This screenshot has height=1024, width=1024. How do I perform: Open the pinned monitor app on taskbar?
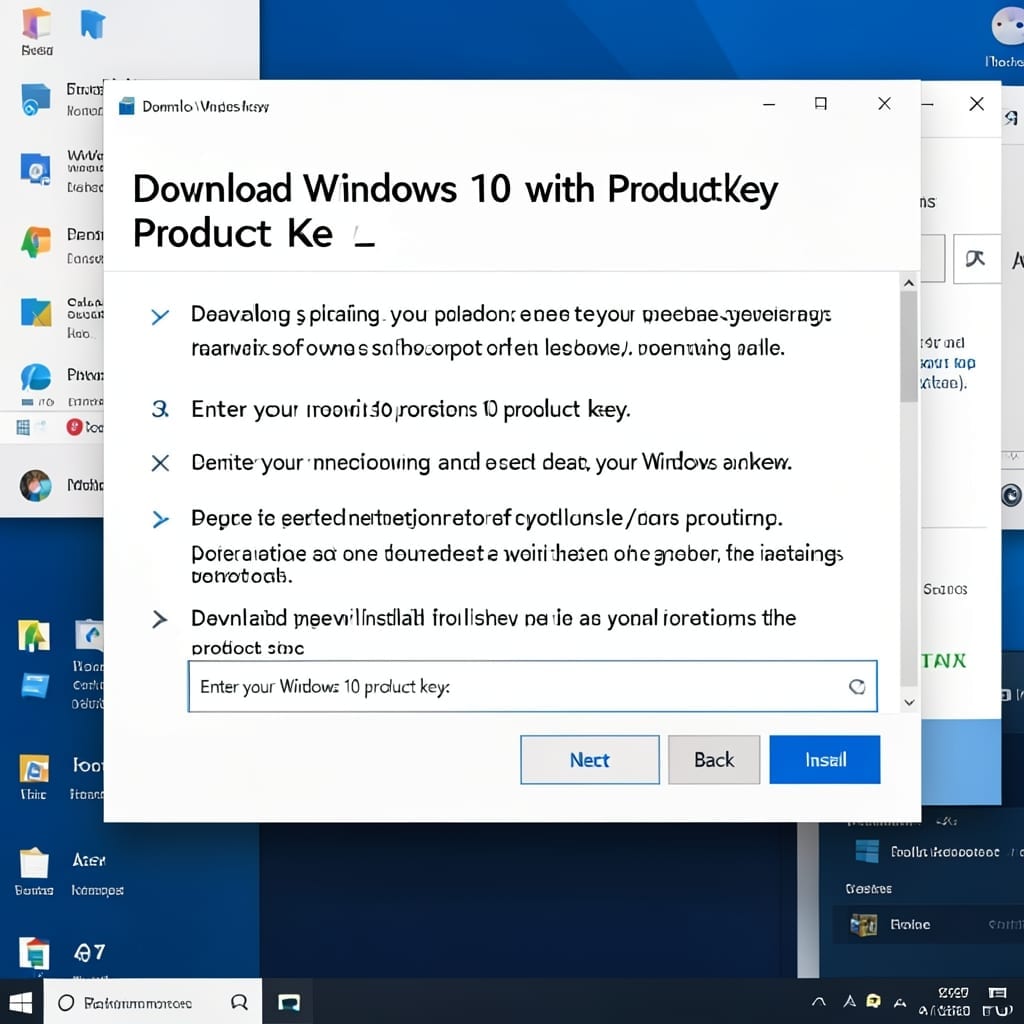pyautogui.click(x=288, y=1002)
